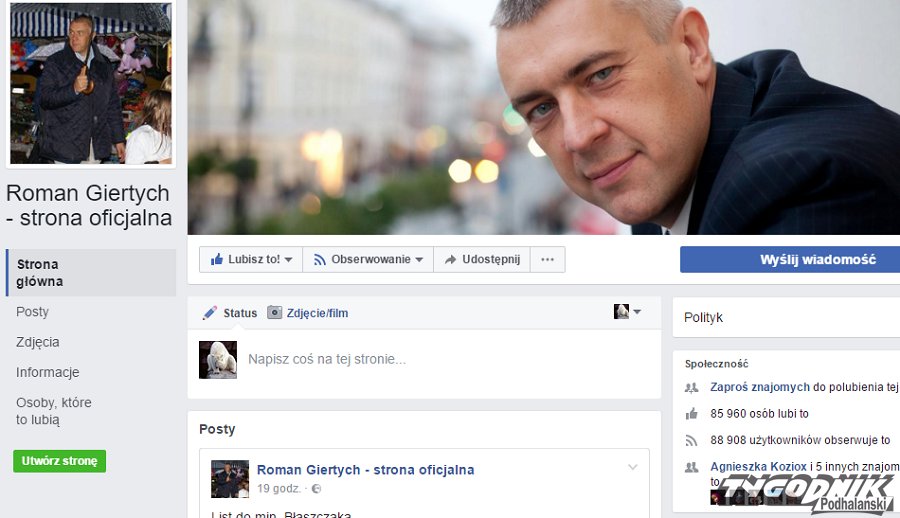Click the Napisz coś na tej stronie field
This screenshot has height=518, width=900.
coord(327,359)
